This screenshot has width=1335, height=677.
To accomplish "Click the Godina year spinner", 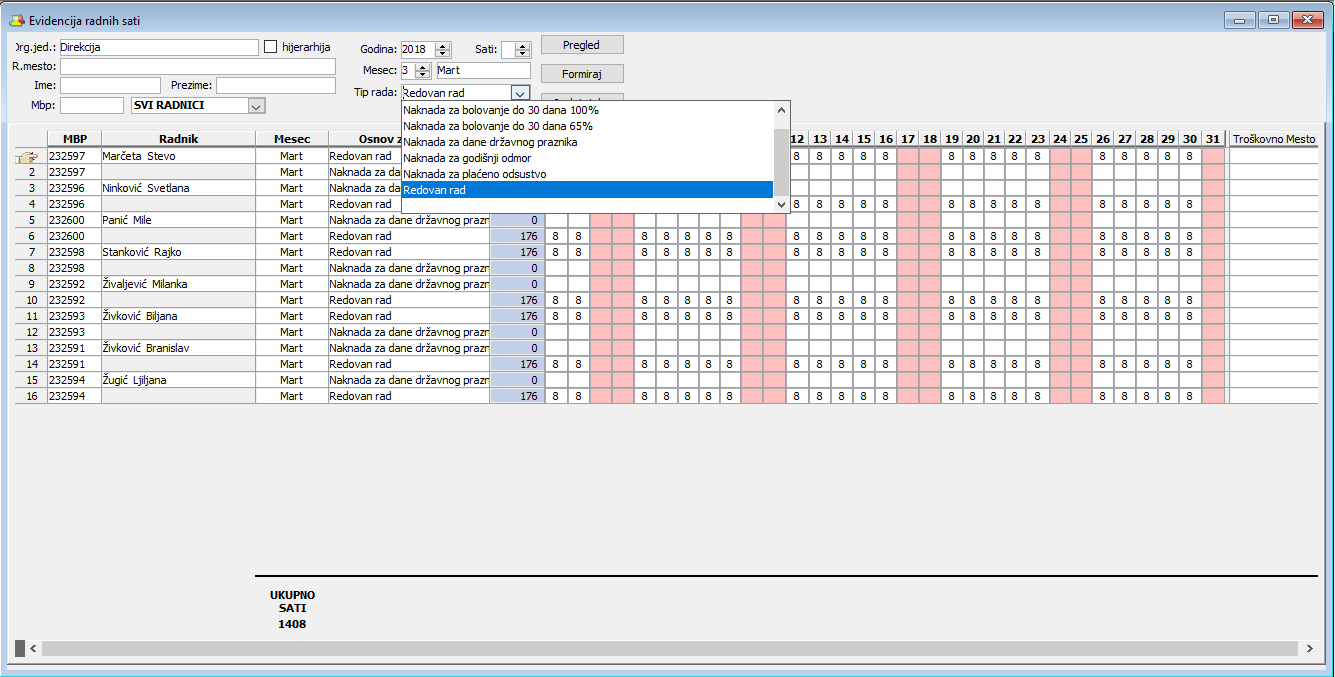I will 443,49.
